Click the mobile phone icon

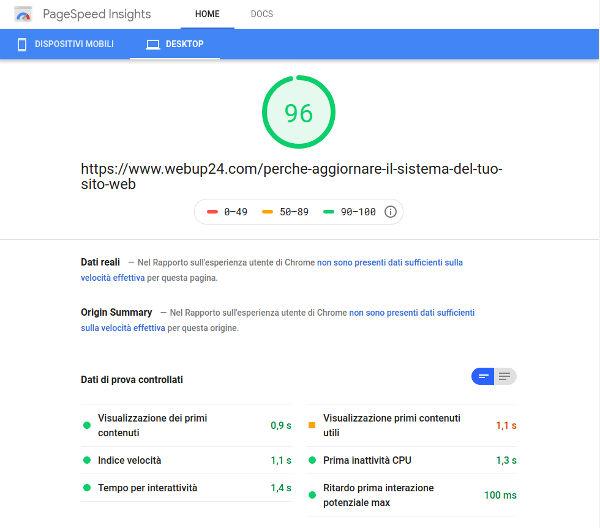pos(22,44)
